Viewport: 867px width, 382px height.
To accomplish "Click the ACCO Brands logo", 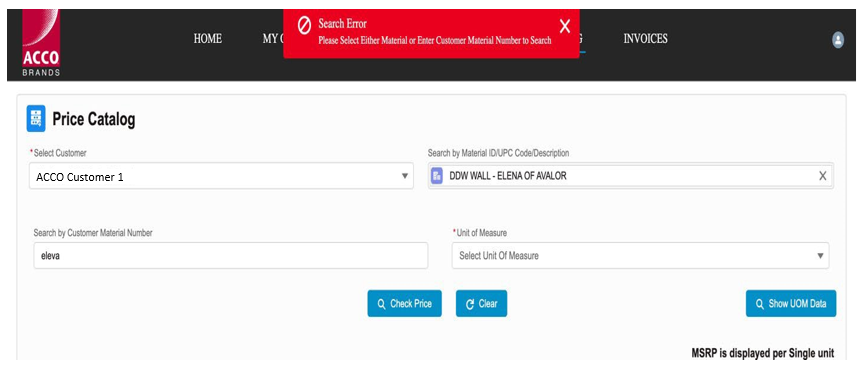I will [x=41, y=43].
